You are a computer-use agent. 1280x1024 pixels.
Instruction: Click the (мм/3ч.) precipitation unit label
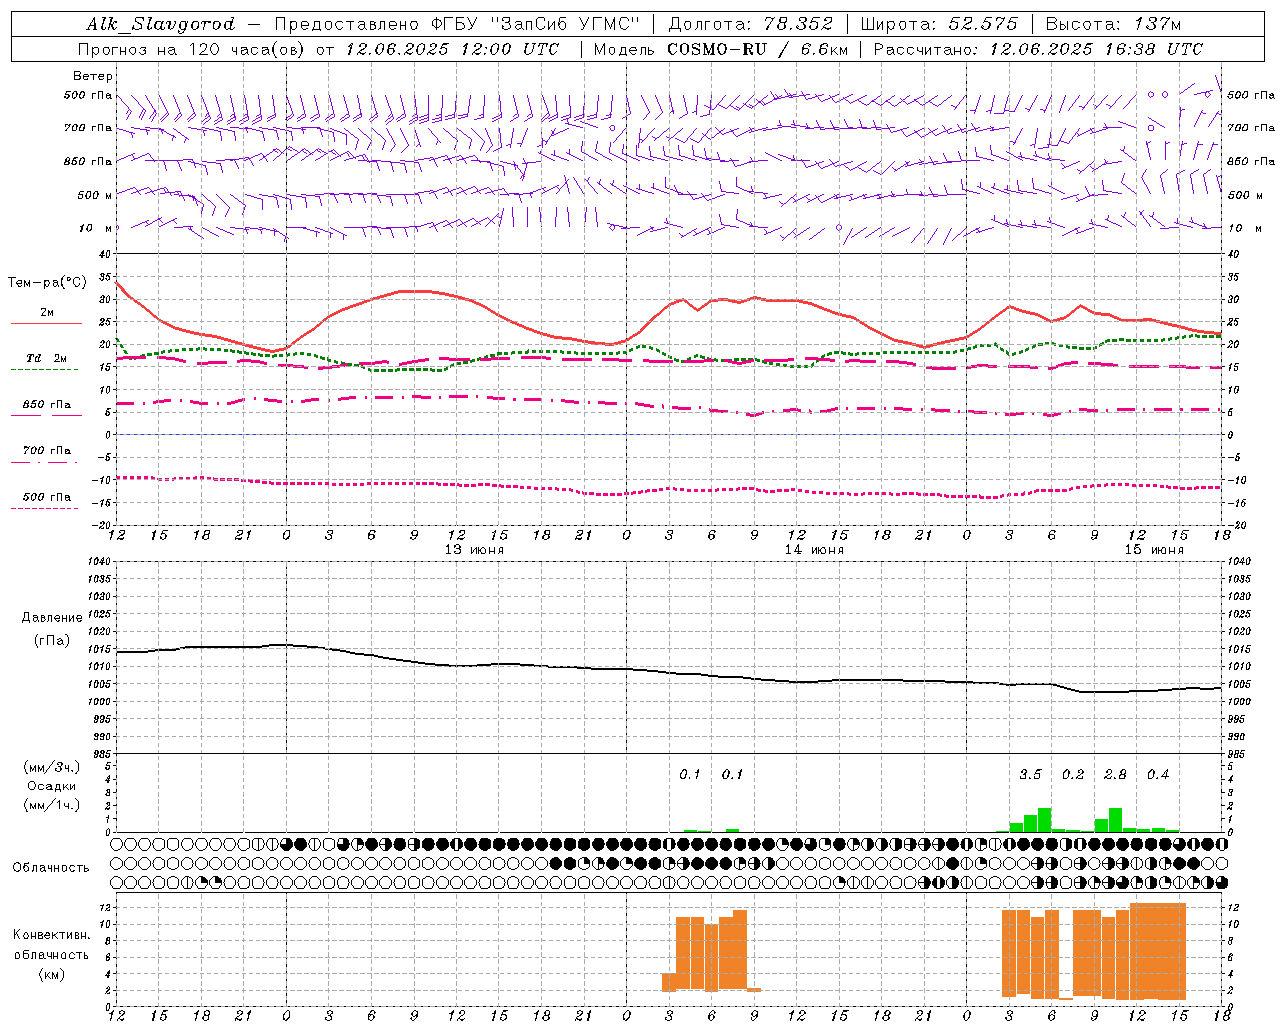(52, 767)
